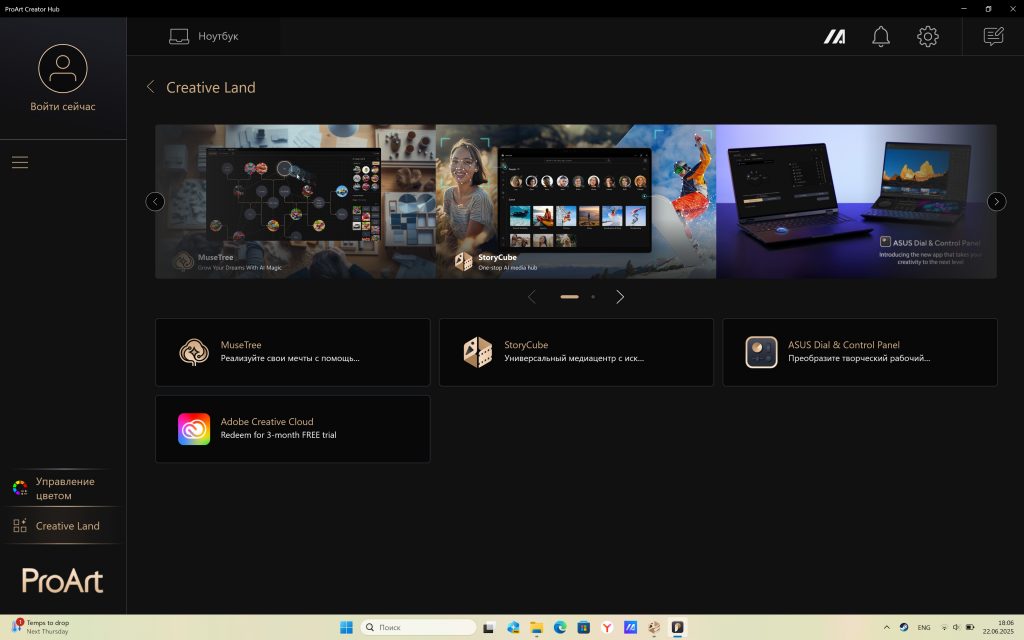This screenshot has width=1024, height=640.
Task: Select the 'Ноутбук' device tab
Action: pyautogui.click(x=203, y=36)
